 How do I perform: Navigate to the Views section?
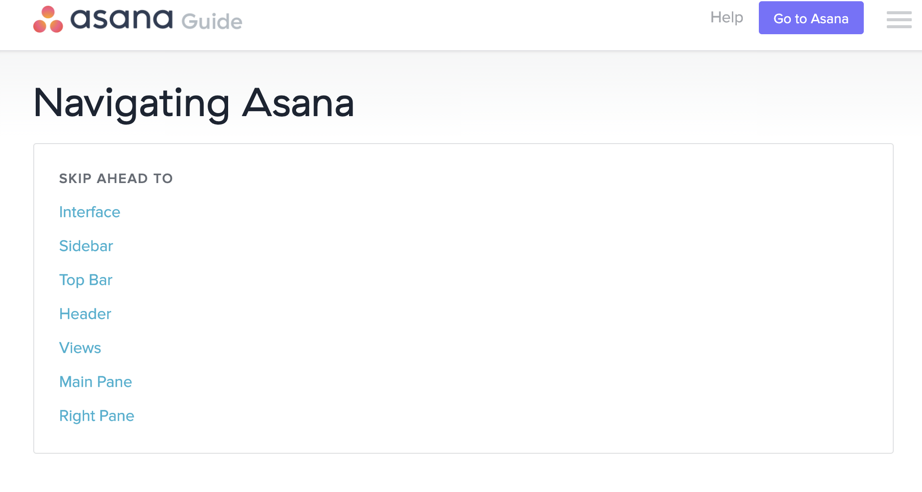pos(80,348)
